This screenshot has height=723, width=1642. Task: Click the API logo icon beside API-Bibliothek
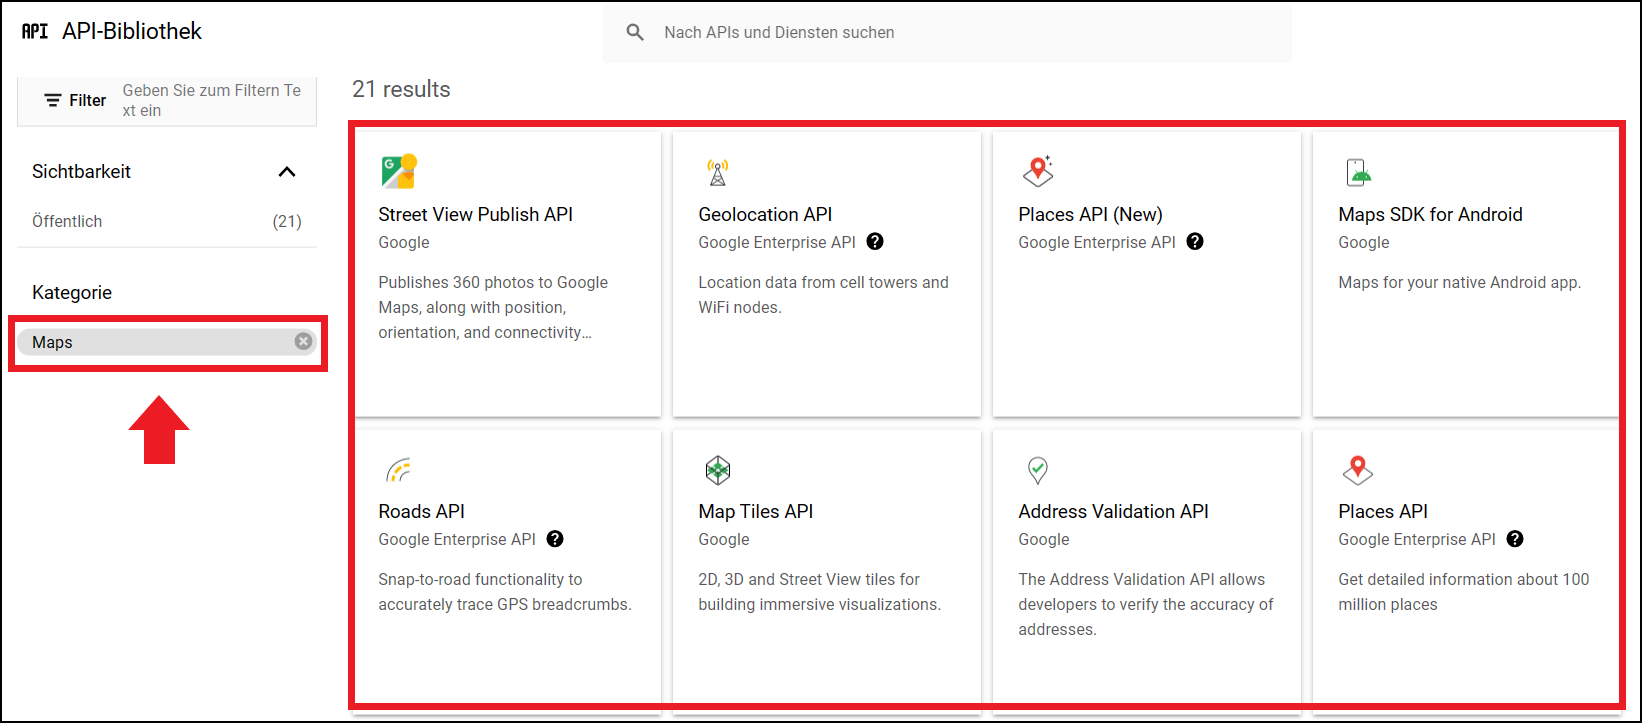(35, 31)
